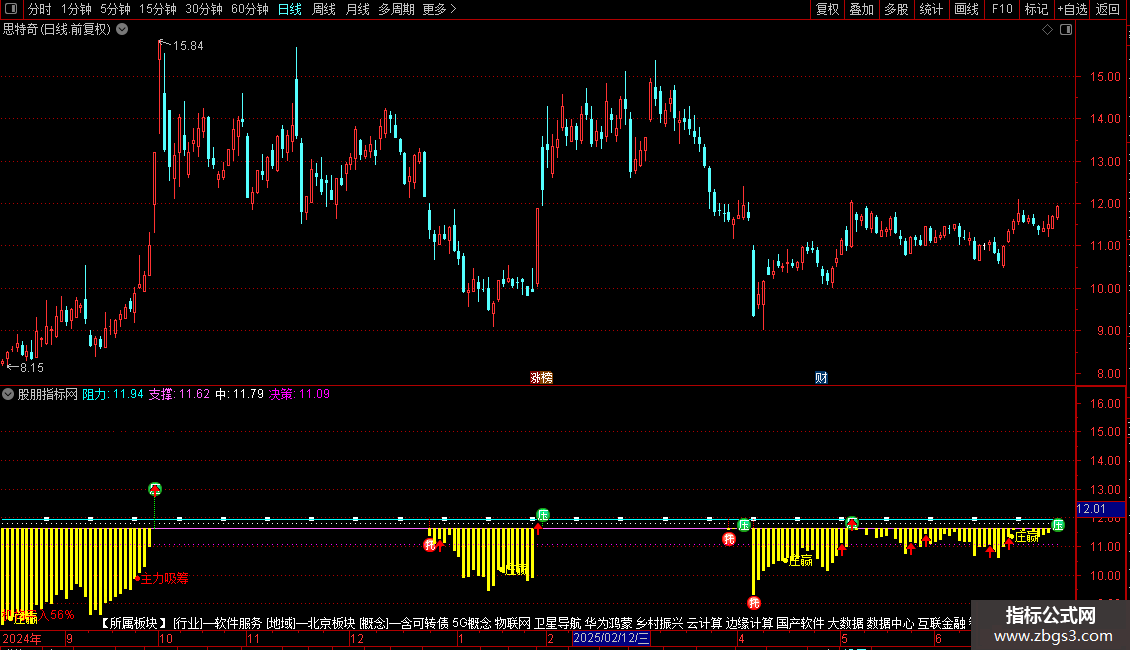Image resolution: width=1130 pixels, height=650 pixels.
Task: Click the 15.84 high price label
Action: point(187,45)
